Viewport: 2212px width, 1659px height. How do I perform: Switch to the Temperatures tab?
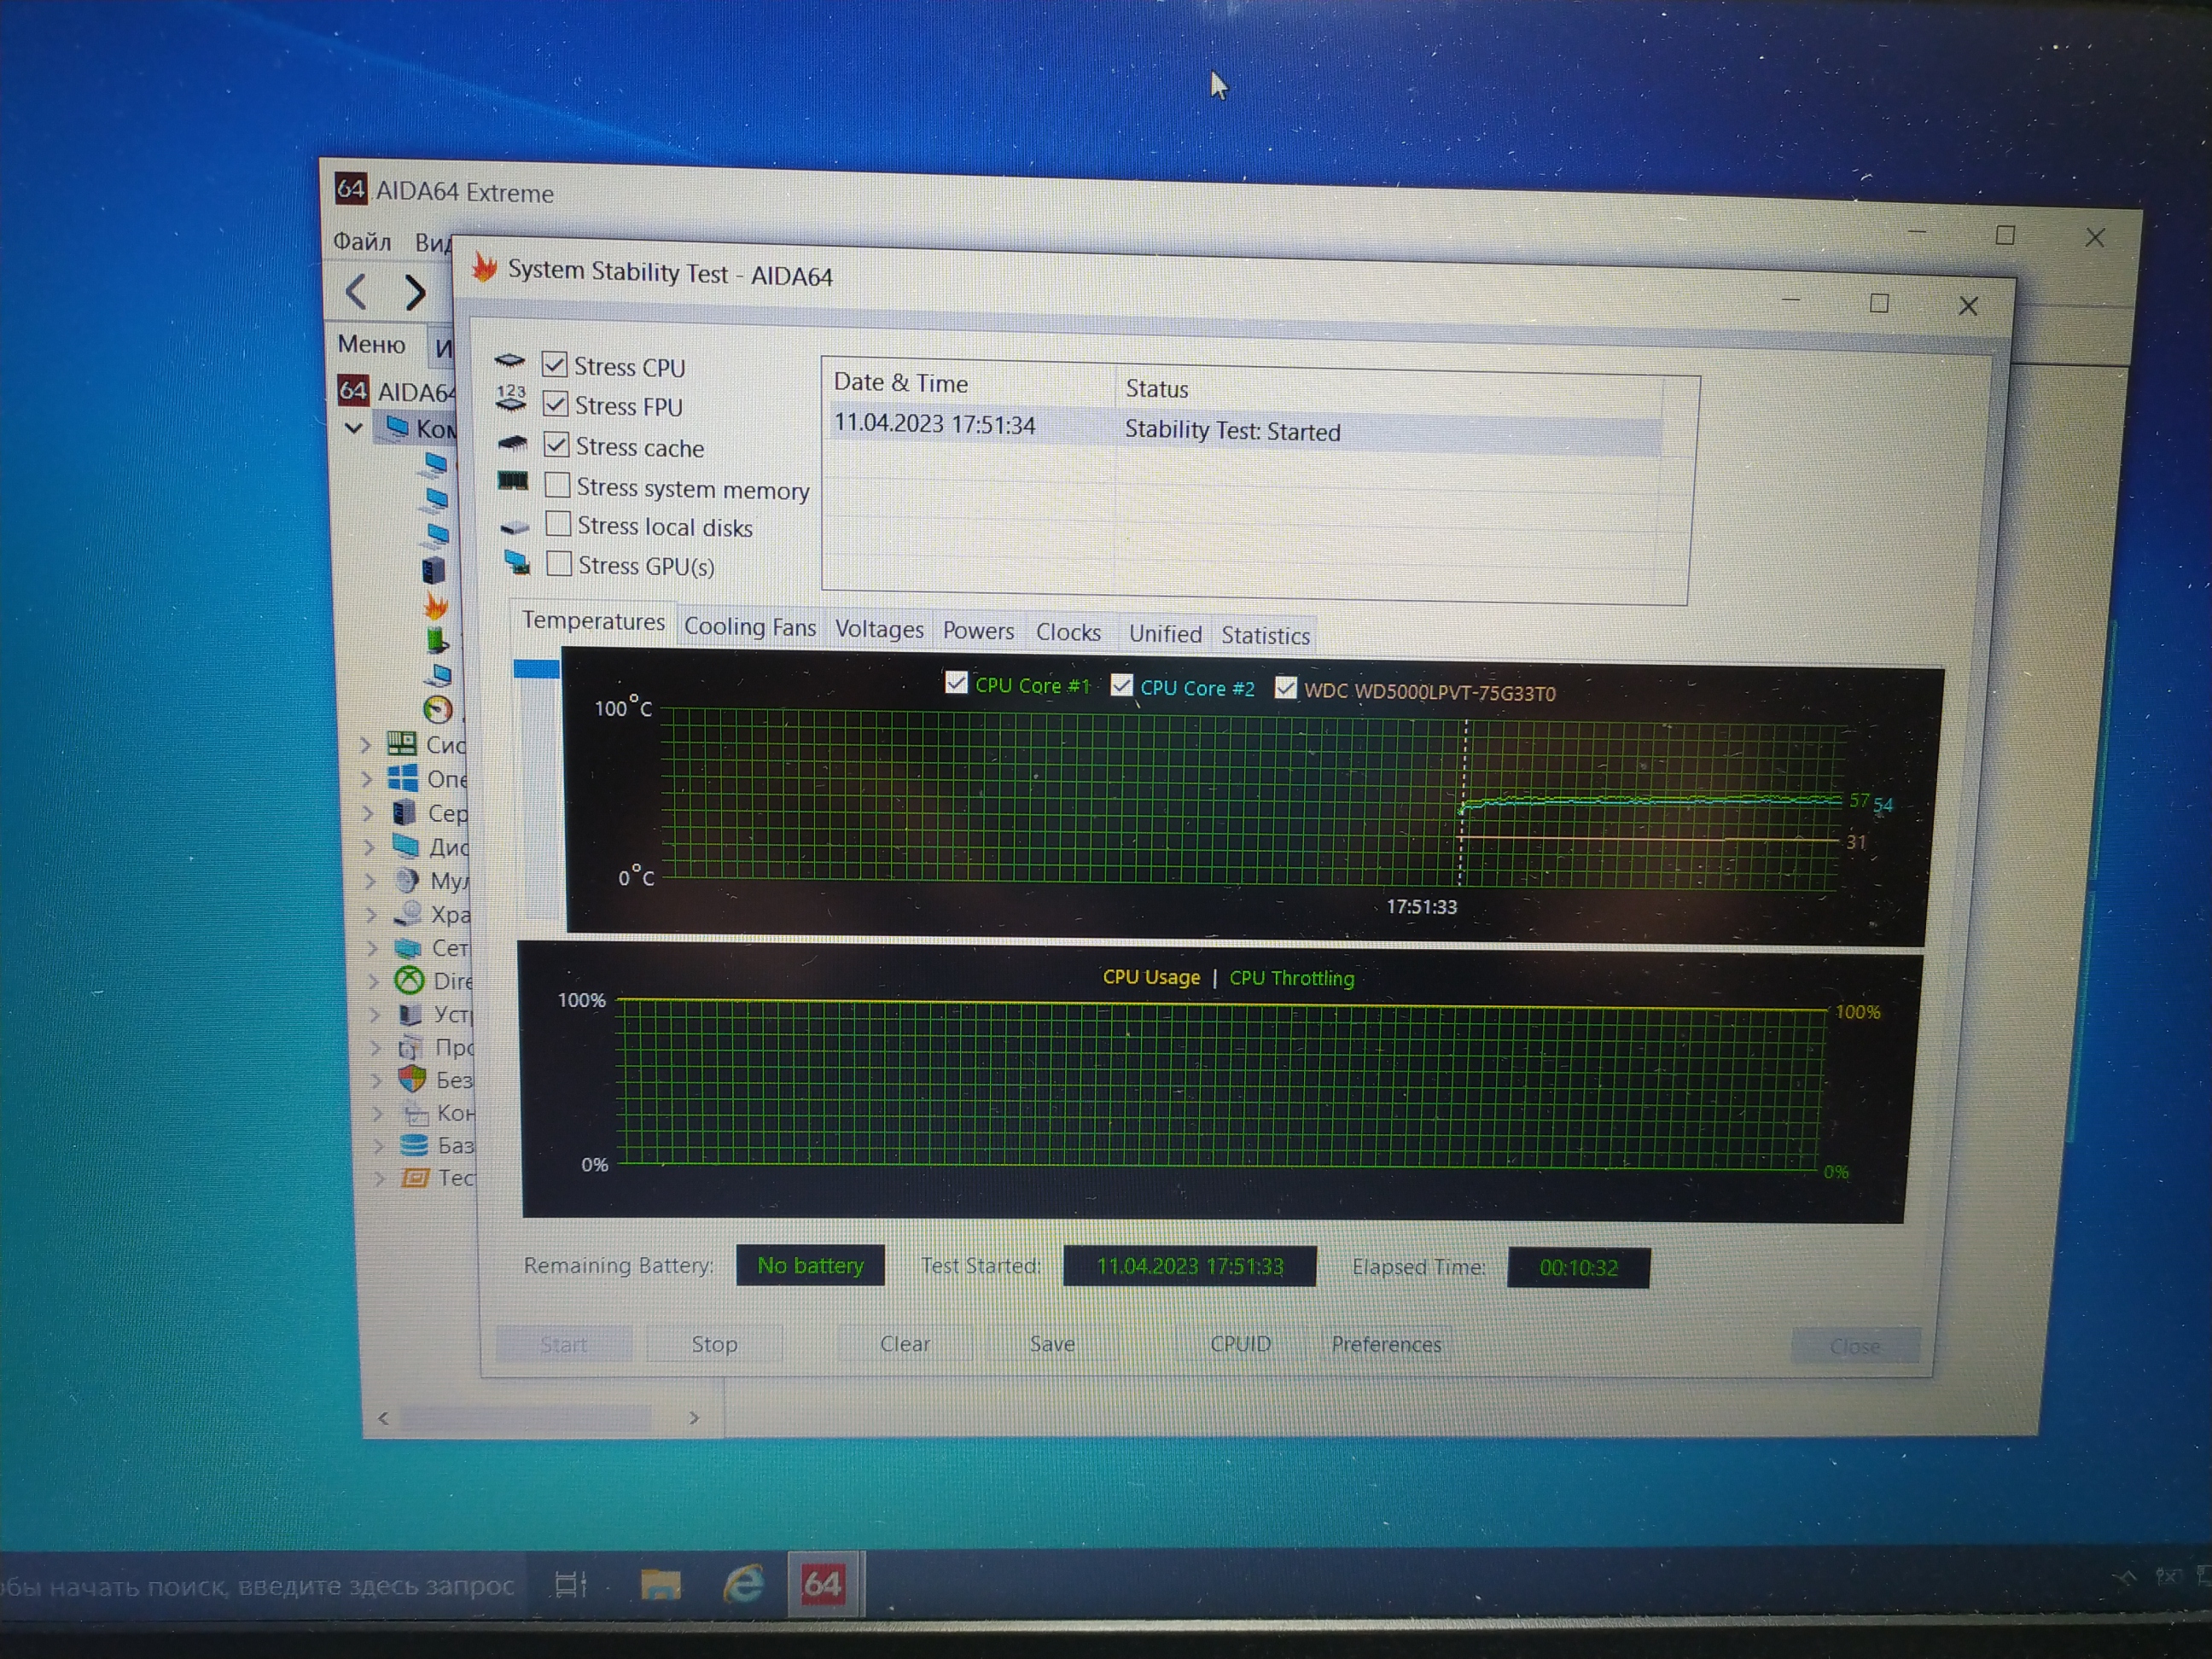point(593,621)
